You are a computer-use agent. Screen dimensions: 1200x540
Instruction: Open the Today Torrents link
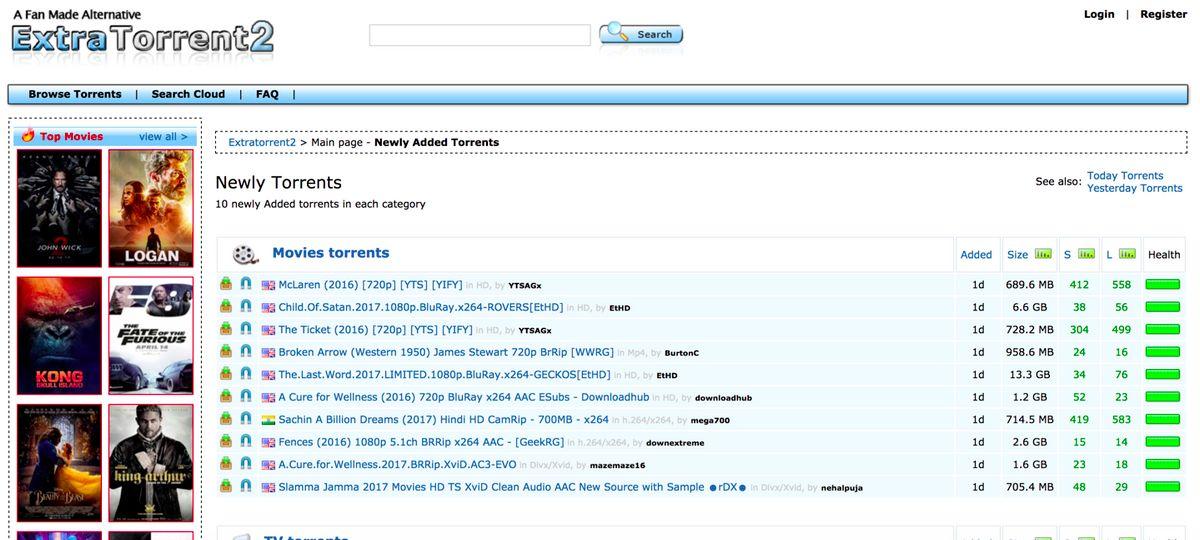1125,176
